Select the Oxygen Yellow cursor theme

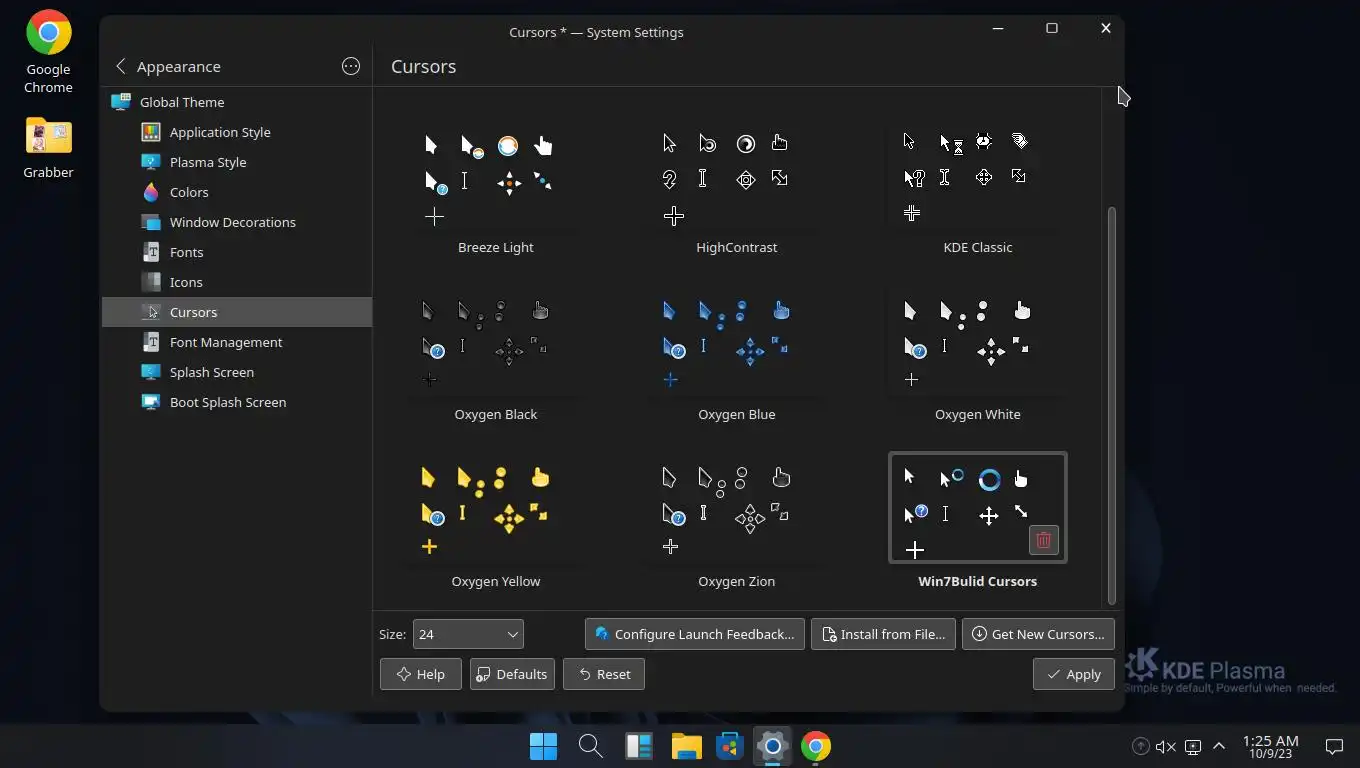pos(496,524)
